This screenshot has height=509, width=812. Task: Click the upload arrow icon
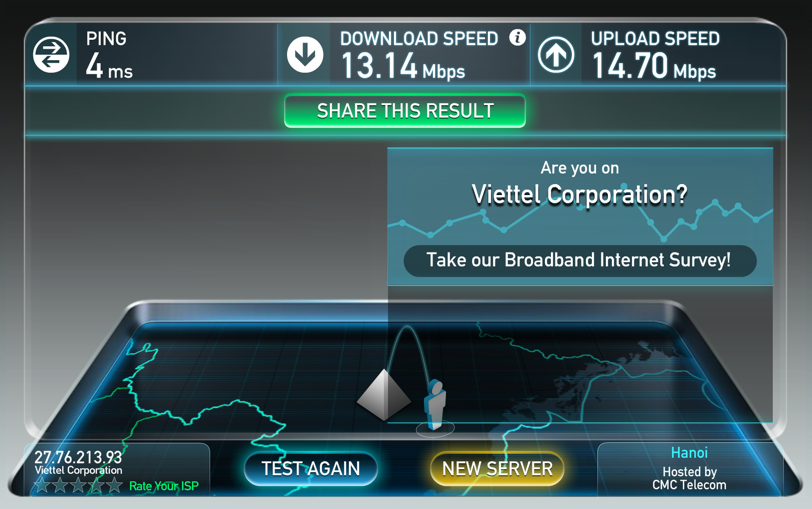coord(556,54)
